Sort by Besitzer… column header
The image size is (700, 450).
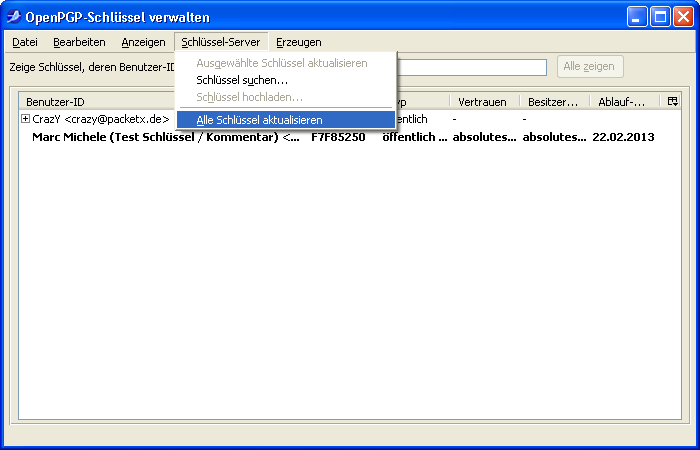pos(555,102)
